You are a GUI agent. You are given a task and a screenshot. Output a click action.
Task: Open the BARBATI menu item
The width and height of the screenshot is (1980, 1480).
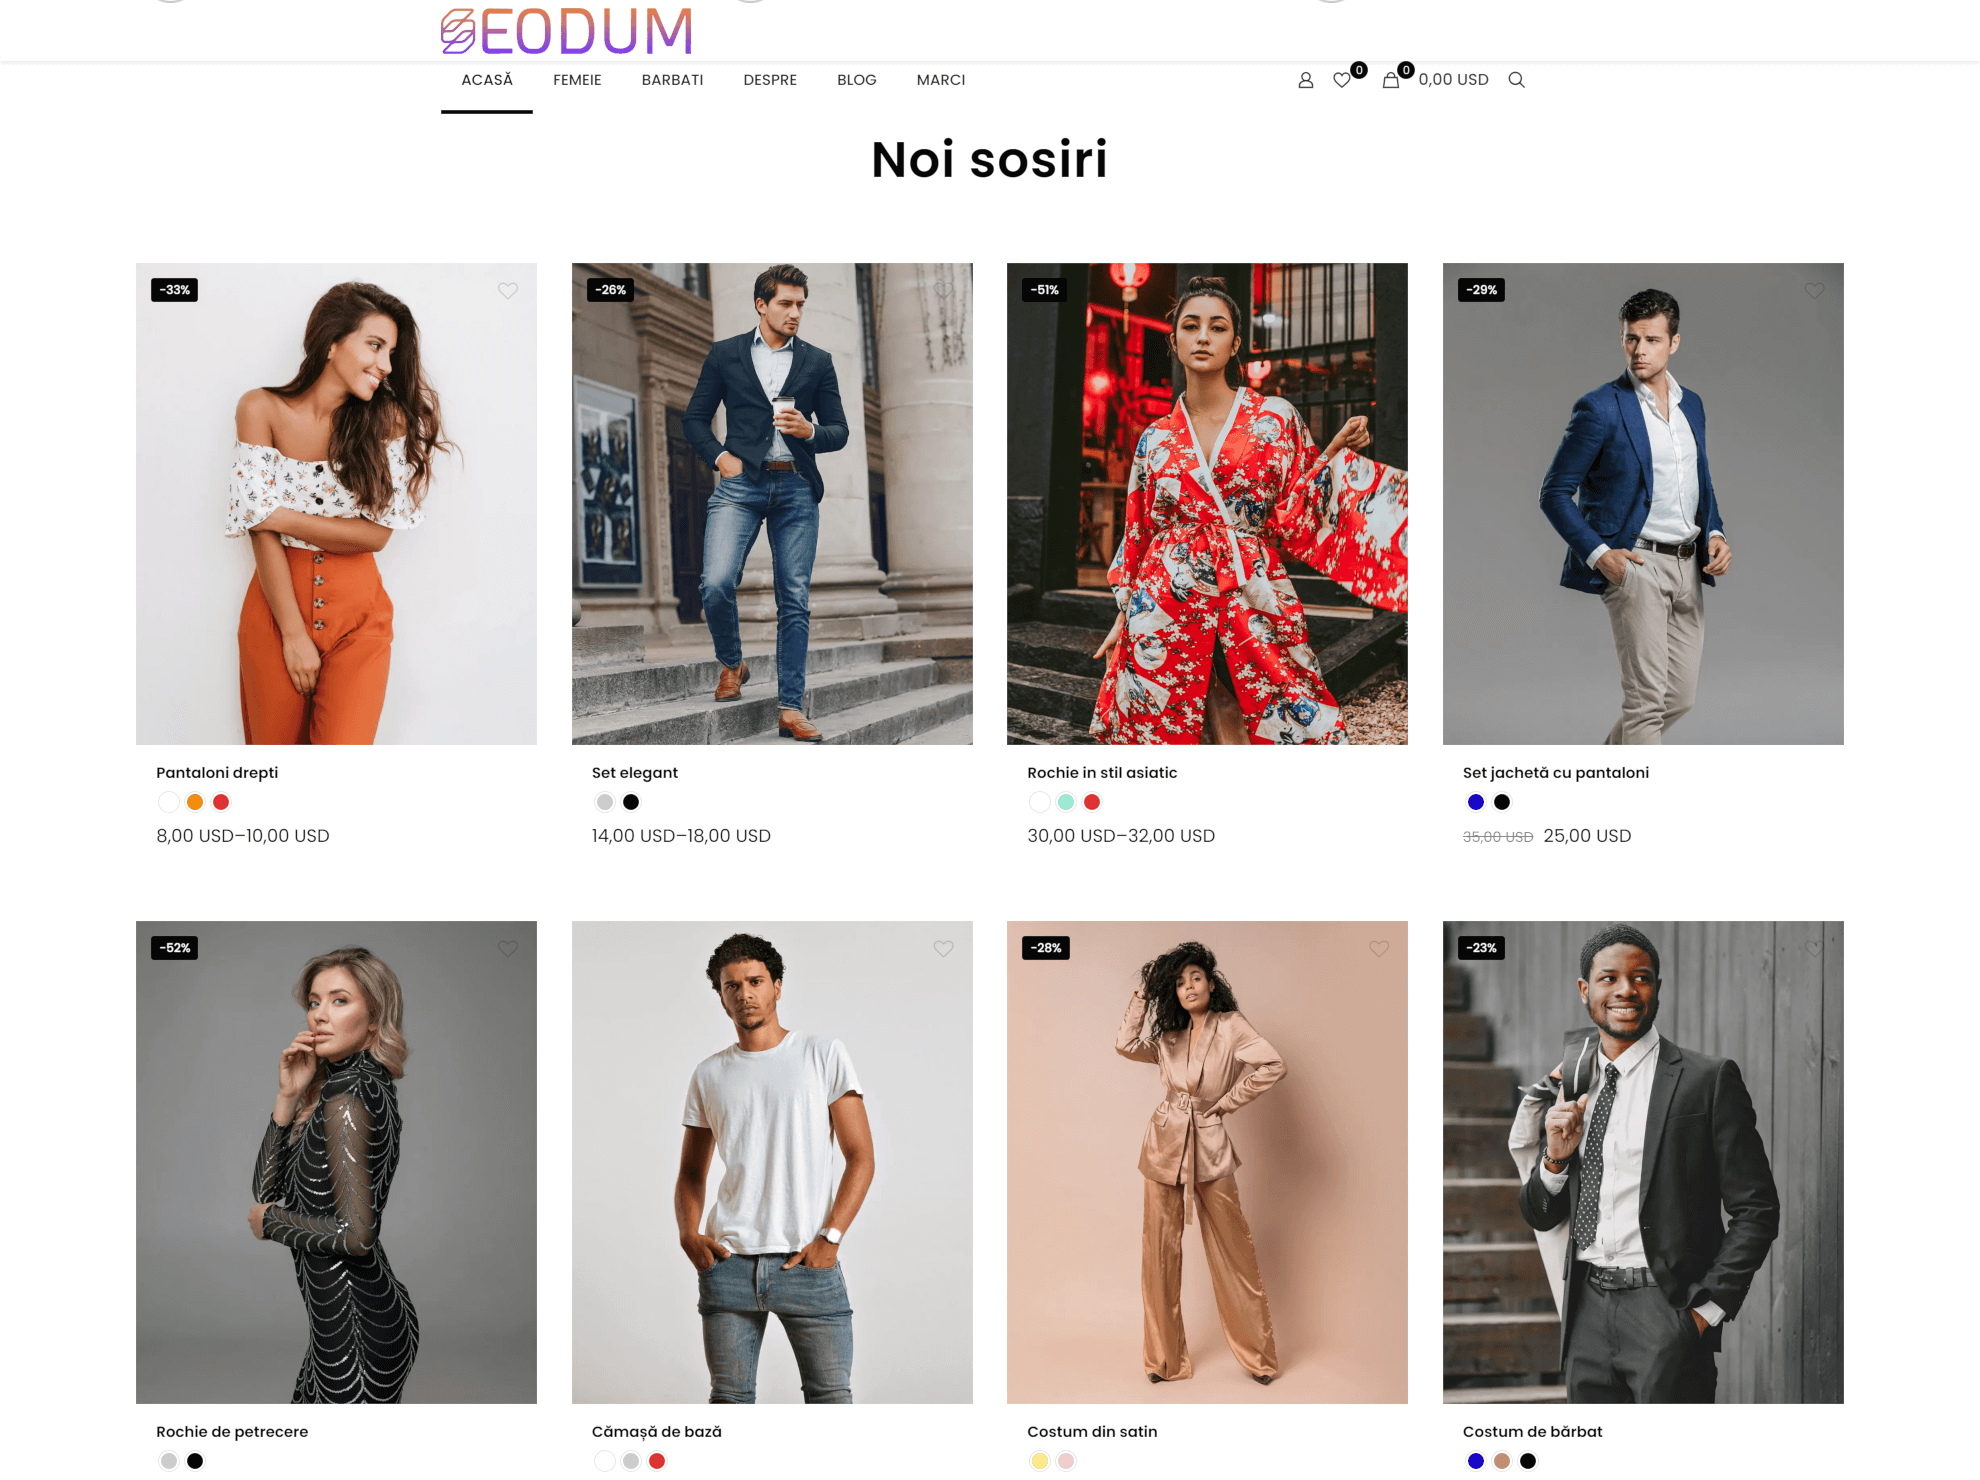pyautogui.click(x=672, y=80)
